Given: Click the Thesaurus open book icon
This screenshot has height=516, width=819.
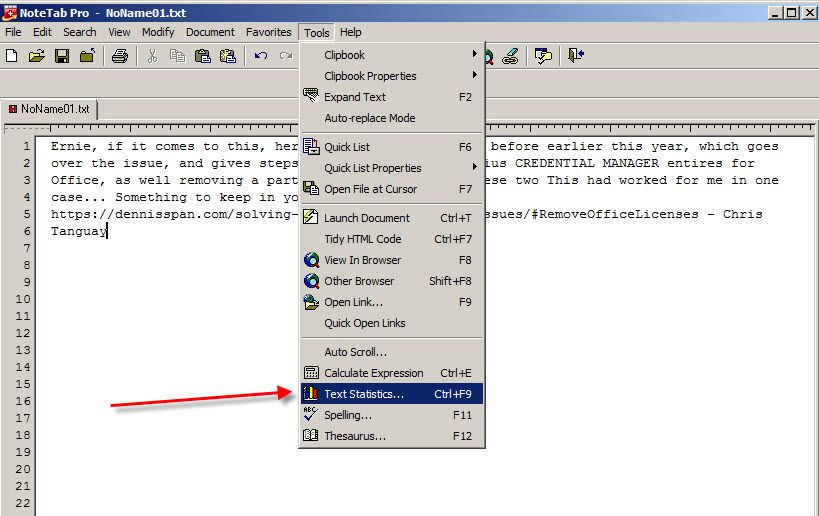Looking at the screenshot, I should (311, 435).
